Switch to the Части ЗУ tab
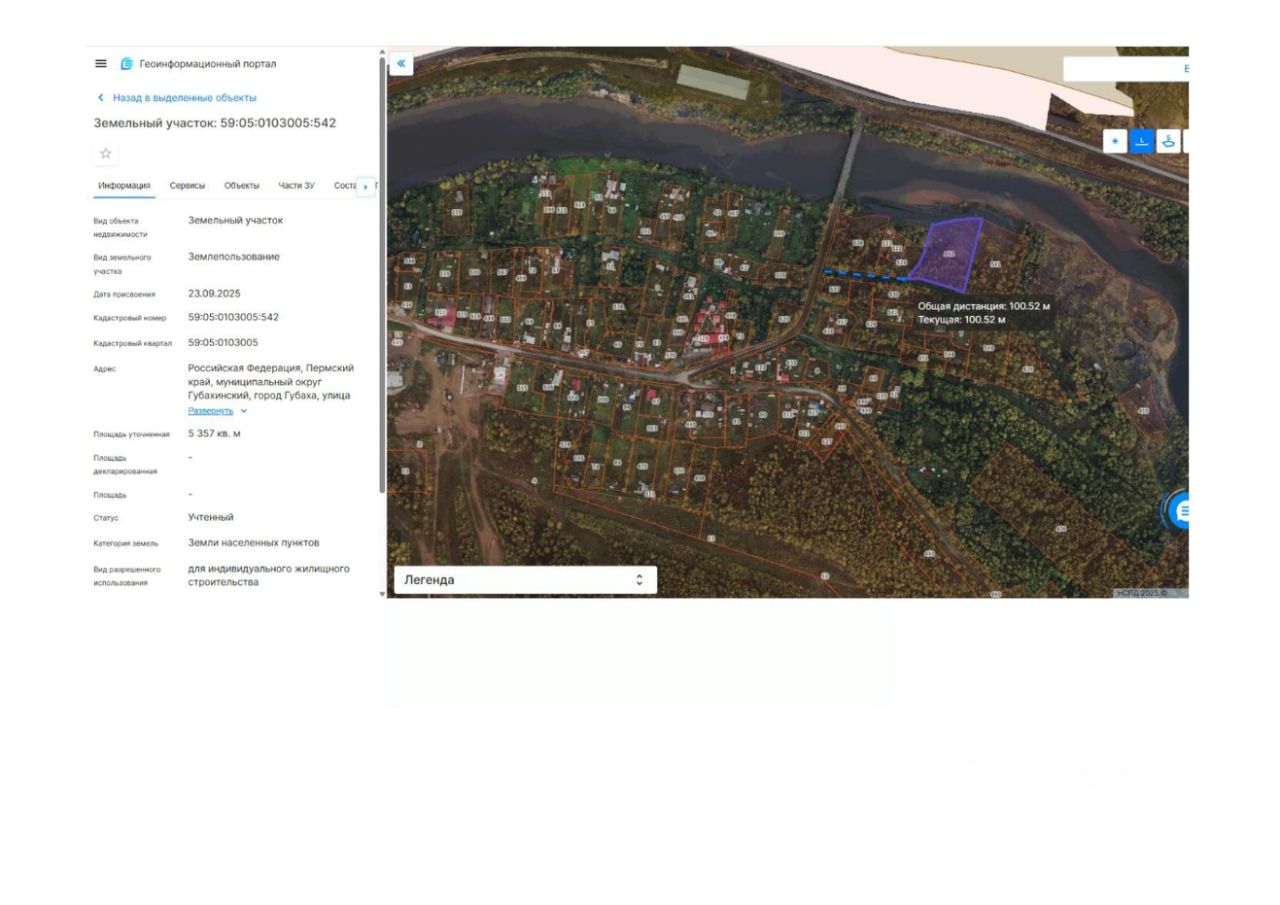 click(296, 186)
